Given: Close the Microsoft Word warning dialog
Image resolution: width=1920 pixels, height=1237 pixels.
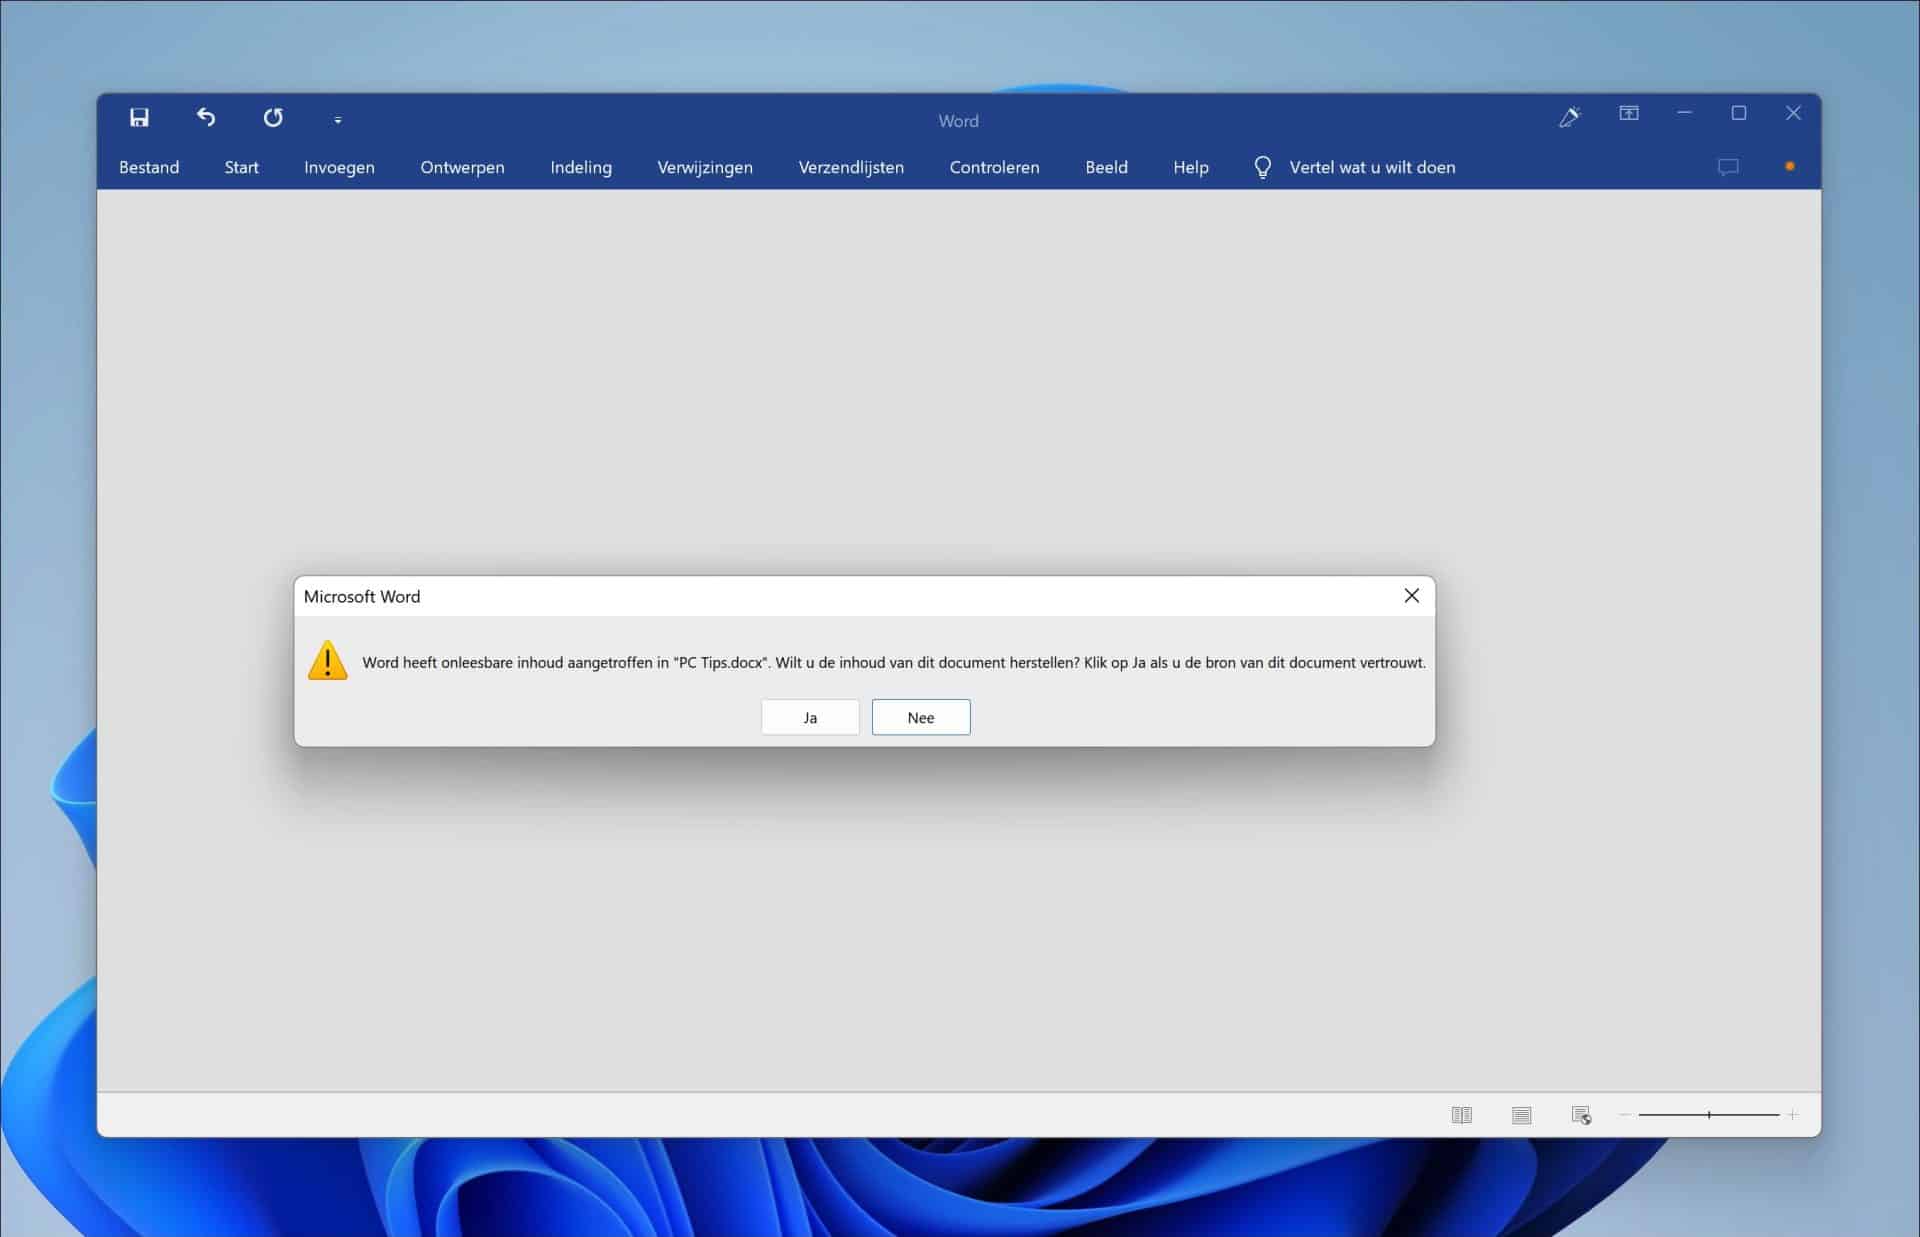Looking at the screenshot, I should pos(1411,595).
